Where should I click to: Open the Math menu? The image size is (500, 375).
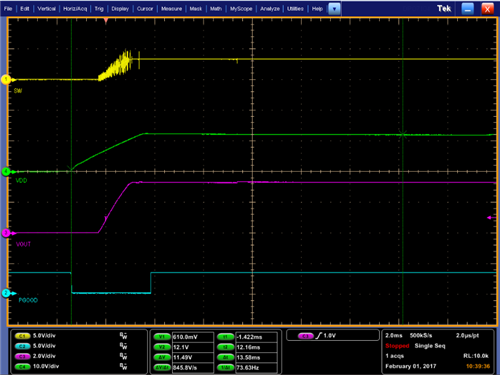point(216,9)
